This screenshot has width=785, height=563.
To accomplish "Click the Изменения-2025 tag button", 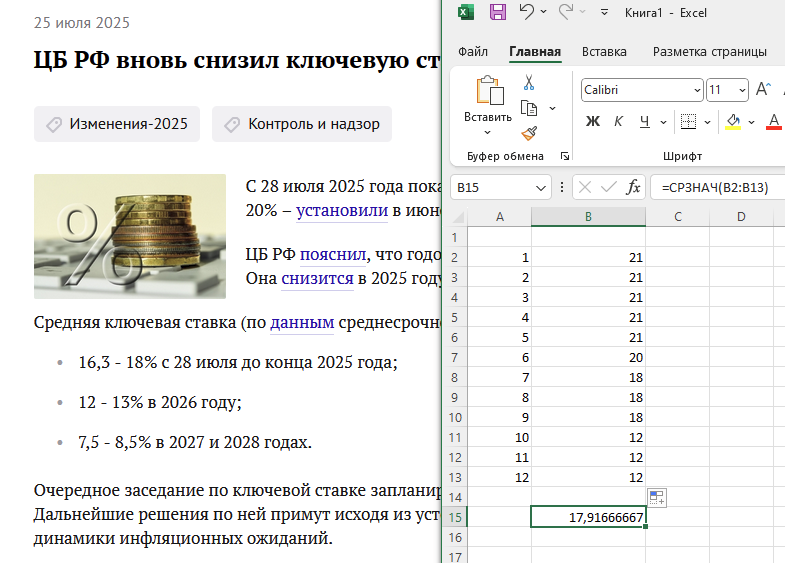I will [x=117, y=124].
